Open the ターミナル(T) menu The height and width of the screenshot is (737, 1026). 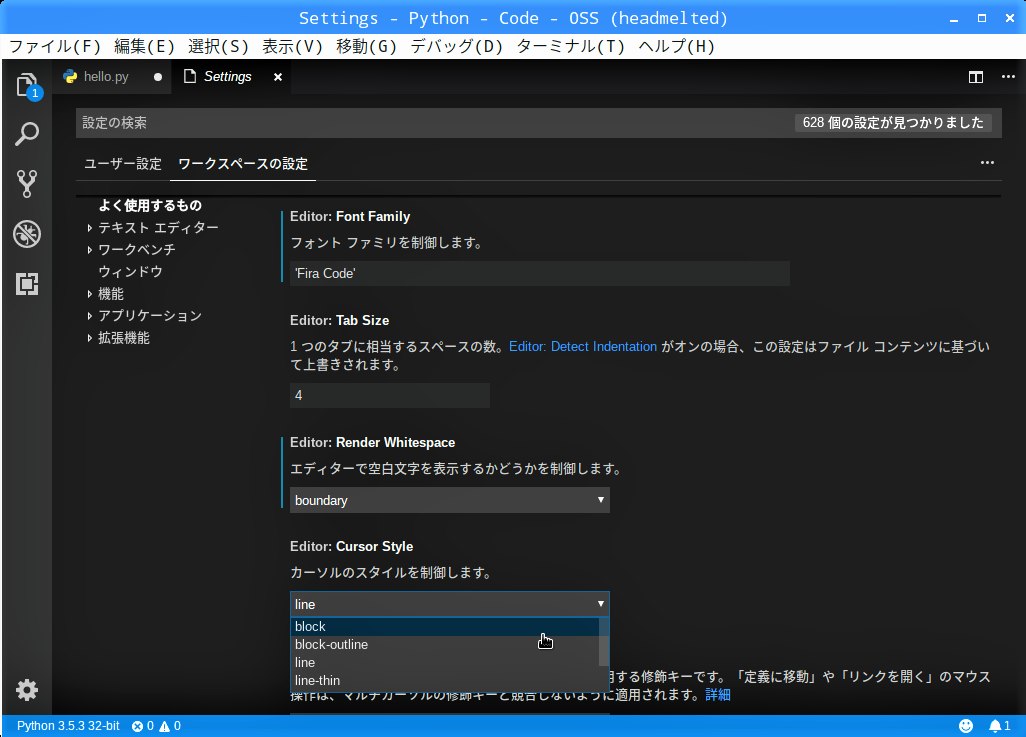point(571,46)
